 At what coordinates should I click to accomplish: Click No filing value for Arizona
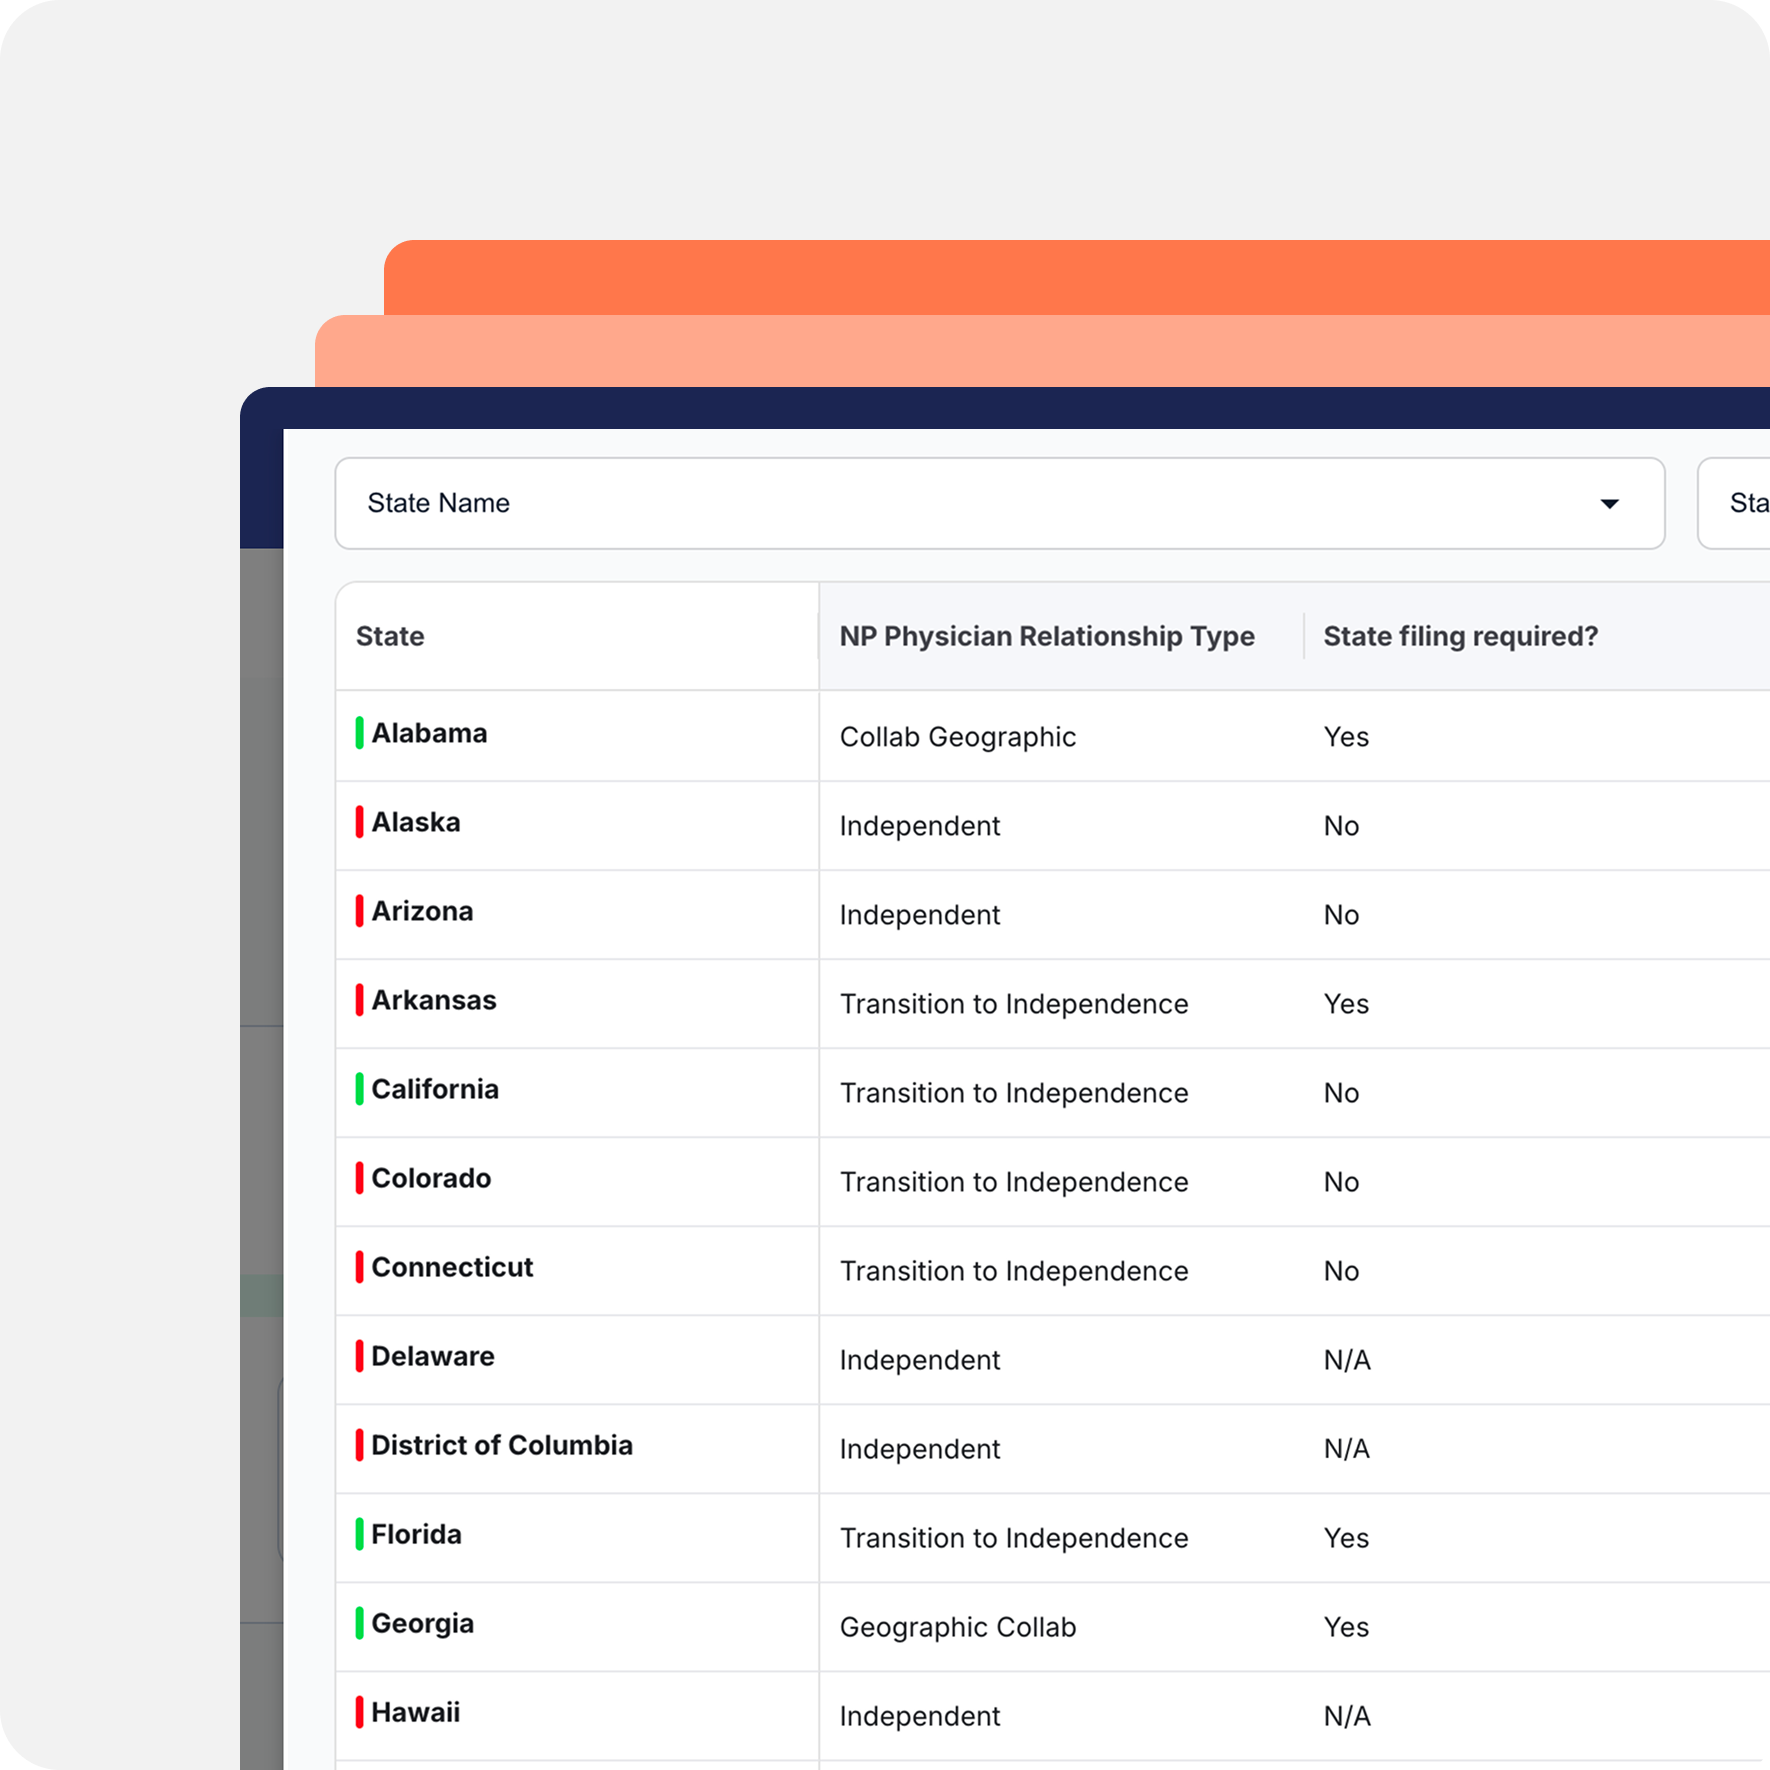1341,915
